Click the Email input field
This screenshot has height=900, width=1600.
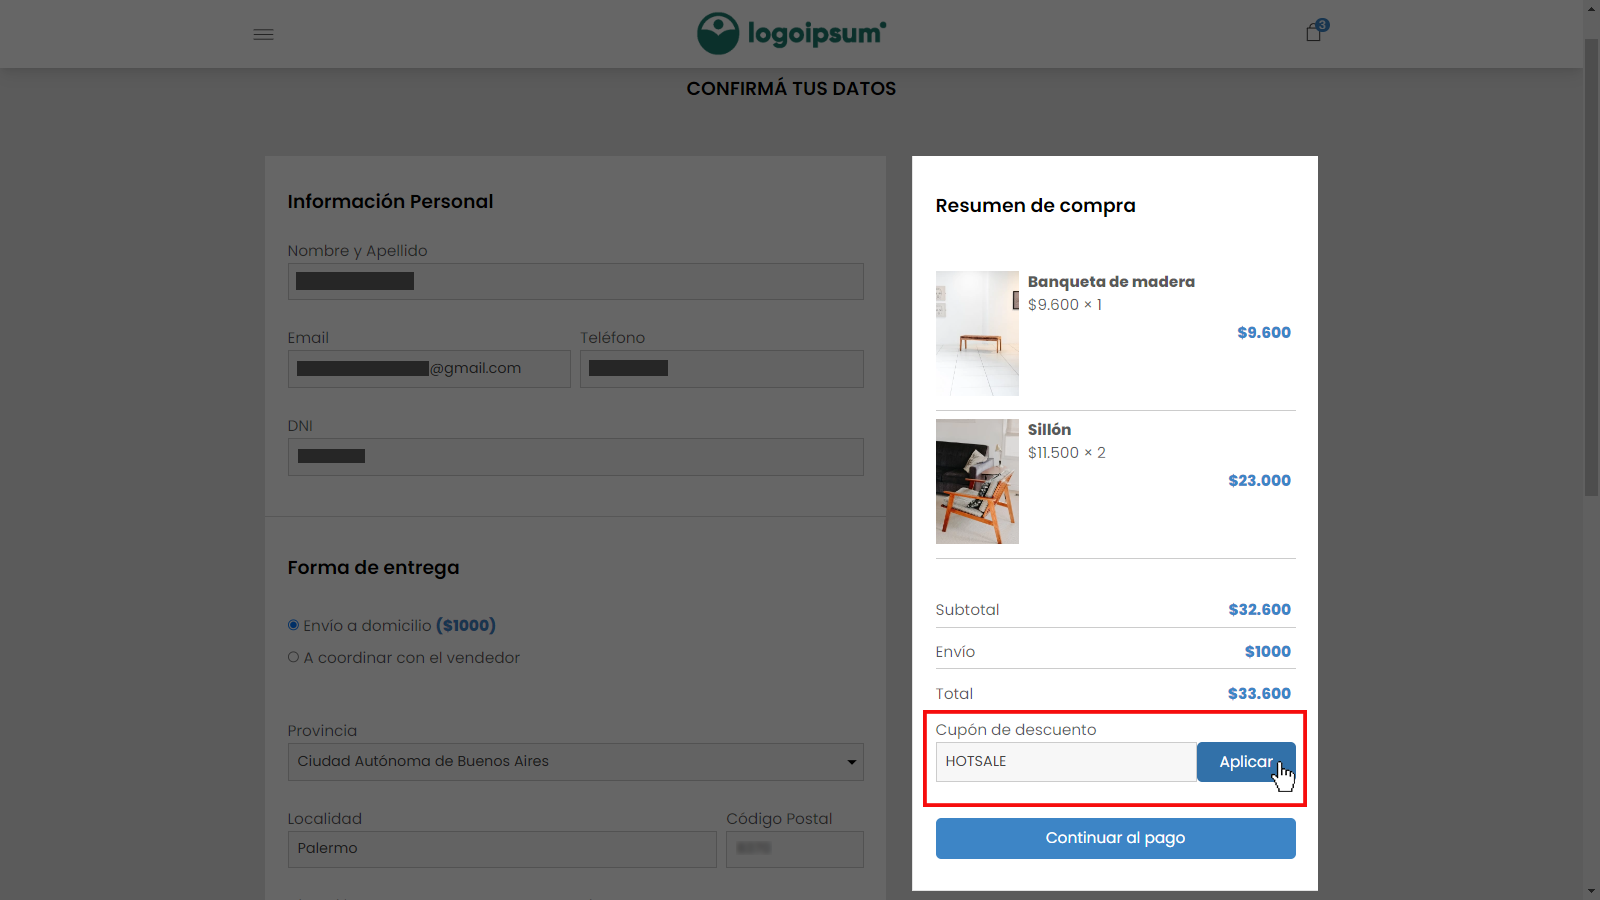click(x=429, y=369)
